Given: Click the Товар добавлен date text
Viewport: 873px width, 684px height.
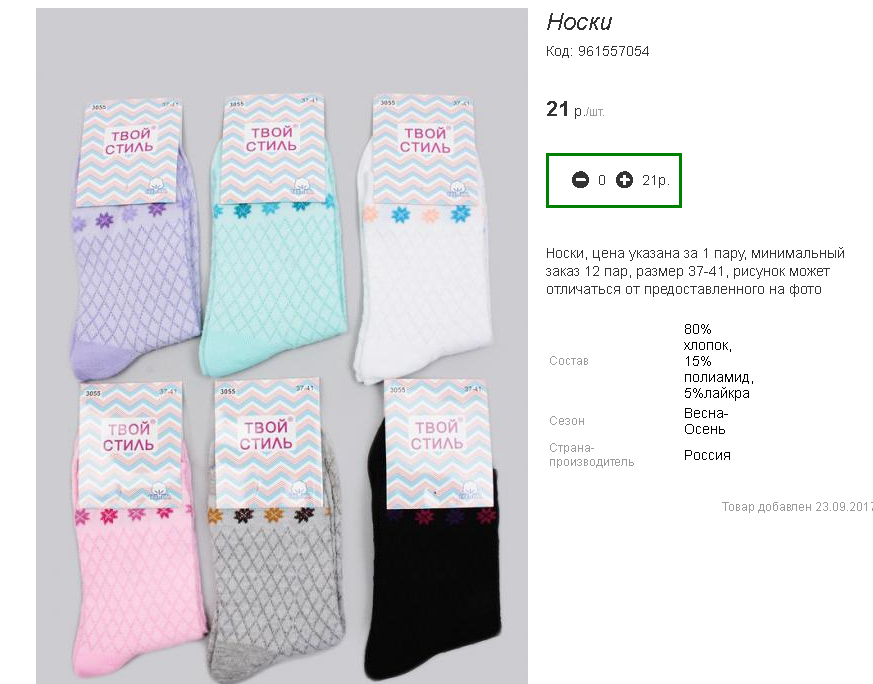Looking at the screenshot, I should (x=797, y=507).
